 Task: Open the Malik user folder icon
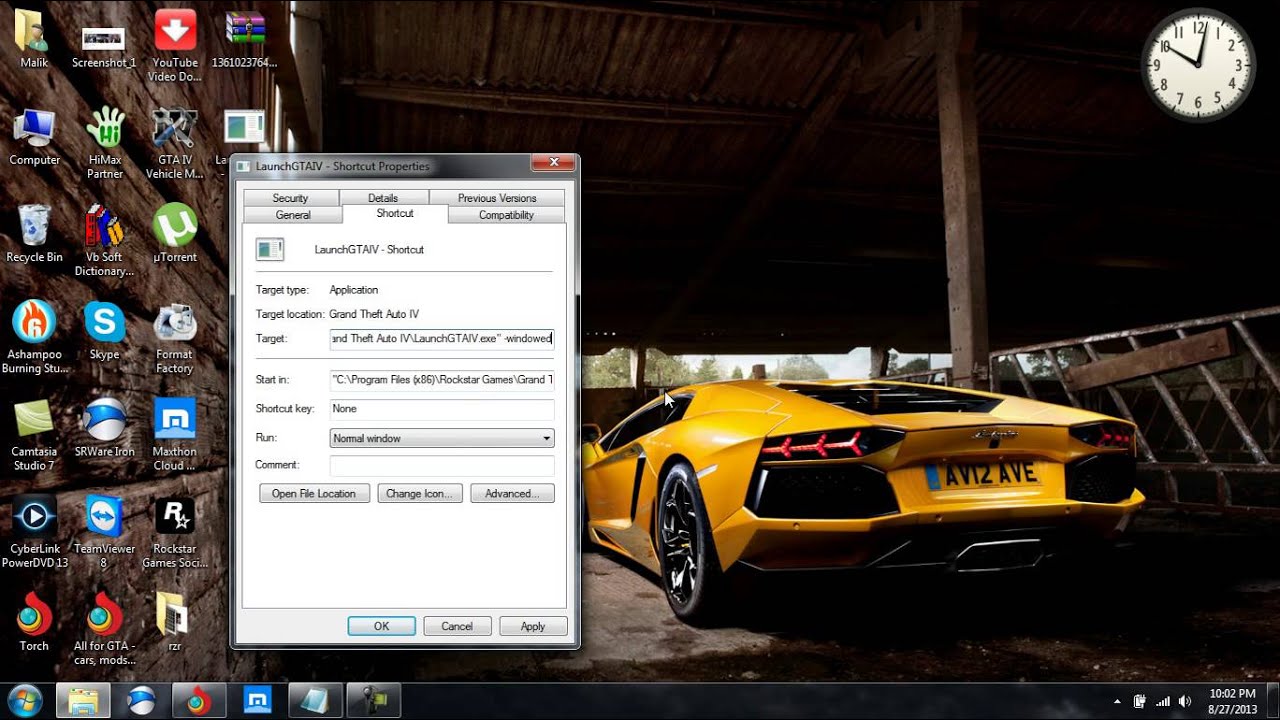[x=34, y=39]
